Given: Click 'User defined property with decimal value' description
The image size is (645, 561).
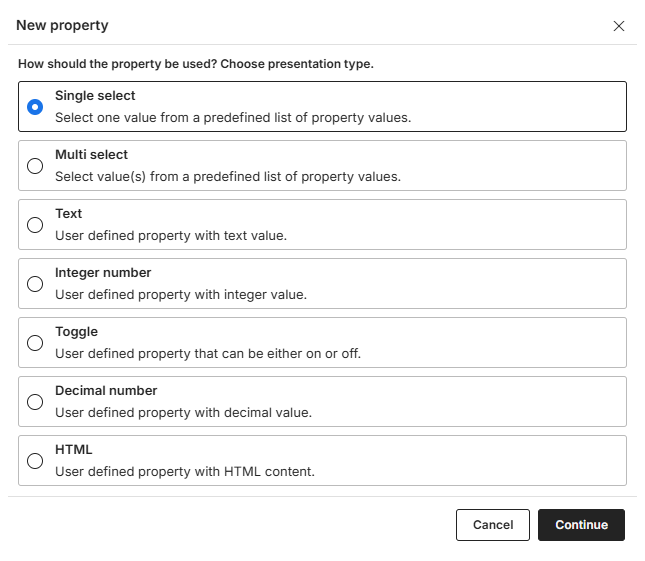Looking at the screenshot, I should [x=183, y=412].
